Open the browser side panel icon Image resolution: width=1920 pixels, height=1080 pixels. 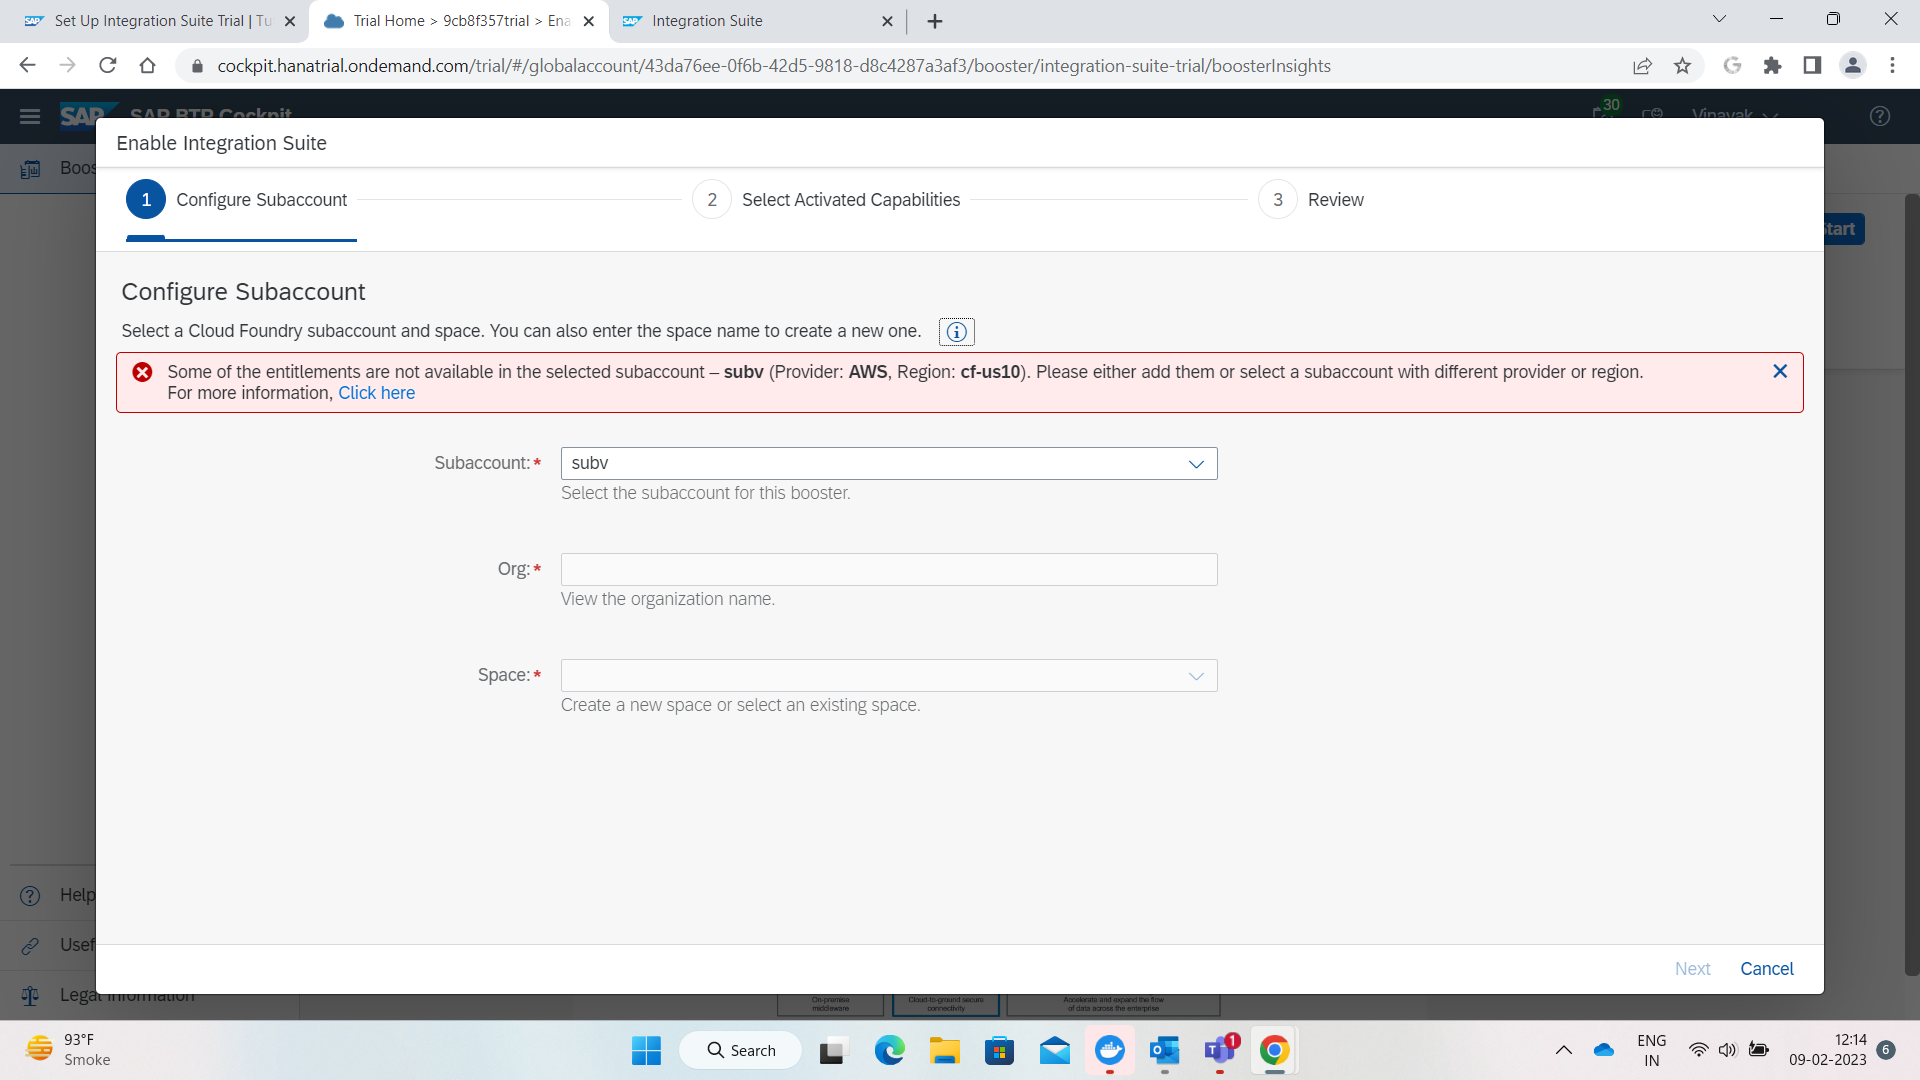(1812, 66)
